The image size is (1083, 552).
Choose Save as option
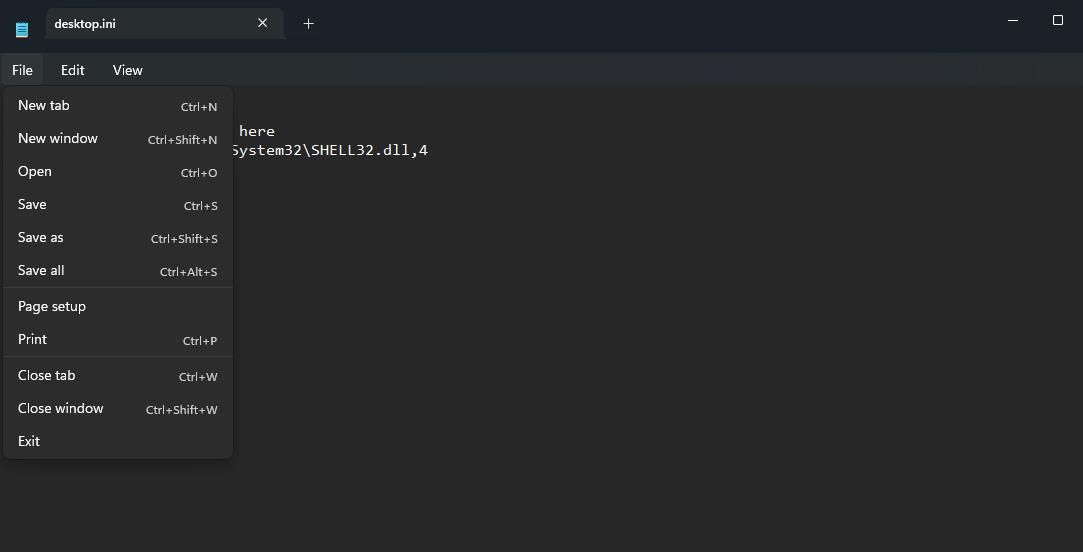tap(40, 237)
